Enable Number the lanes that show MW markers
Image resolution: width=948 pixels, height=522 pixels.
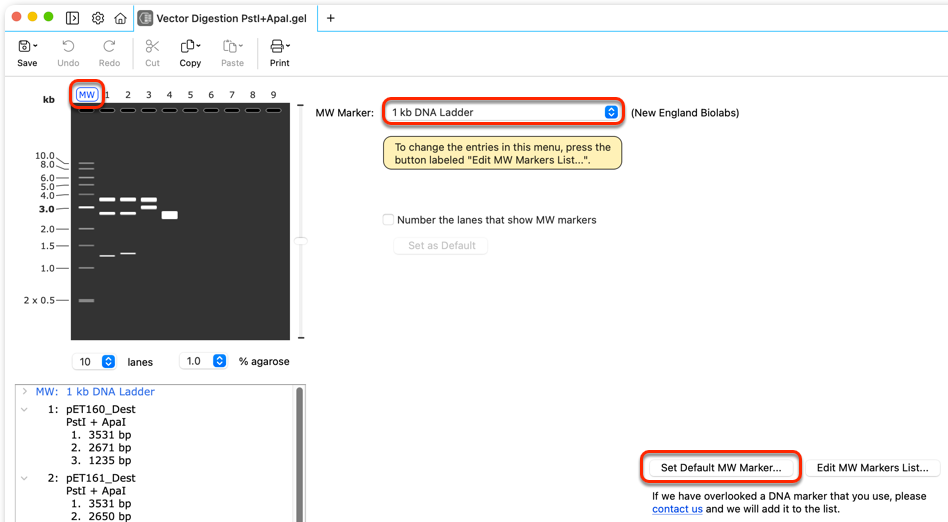coord(388,220)
